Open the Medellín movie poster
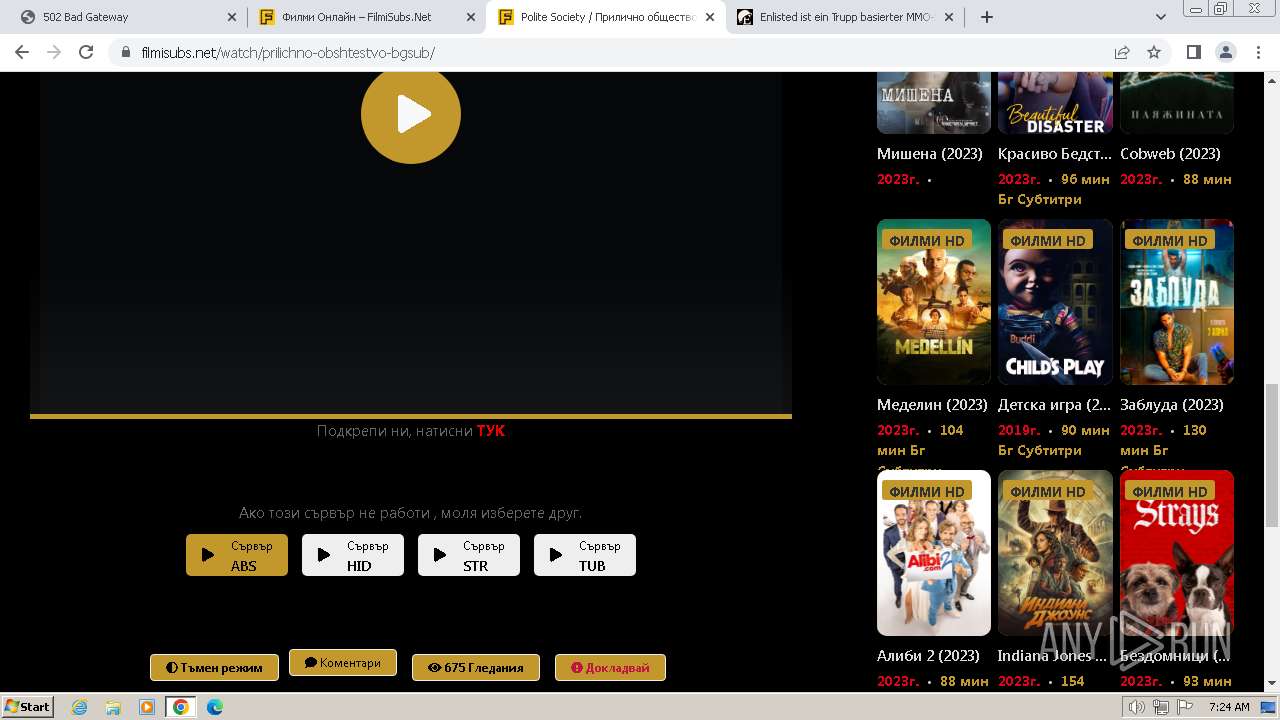This screenshot has width=1280, height=720. click(934, 302)
